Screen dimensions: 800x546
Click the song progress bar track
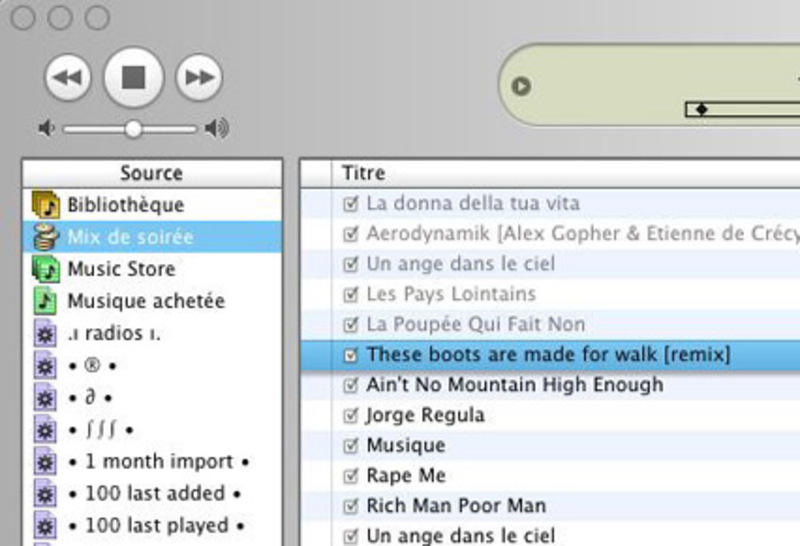click(743, 109)
